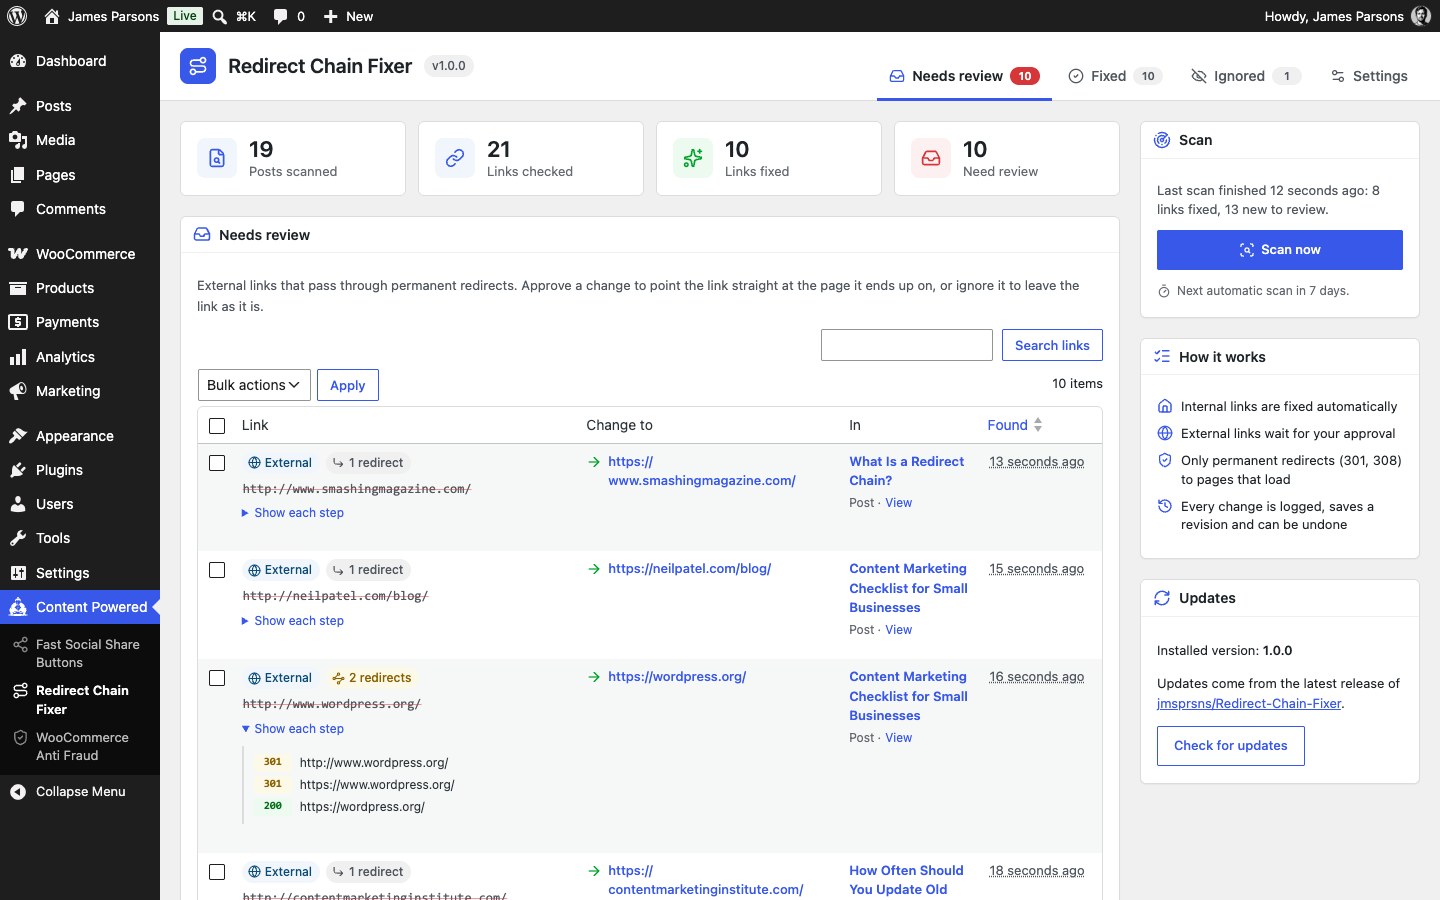Click the Media icon in sidebar
Image resolution: width=1440 pixels, height=900 pixels.
coord(18,140)
